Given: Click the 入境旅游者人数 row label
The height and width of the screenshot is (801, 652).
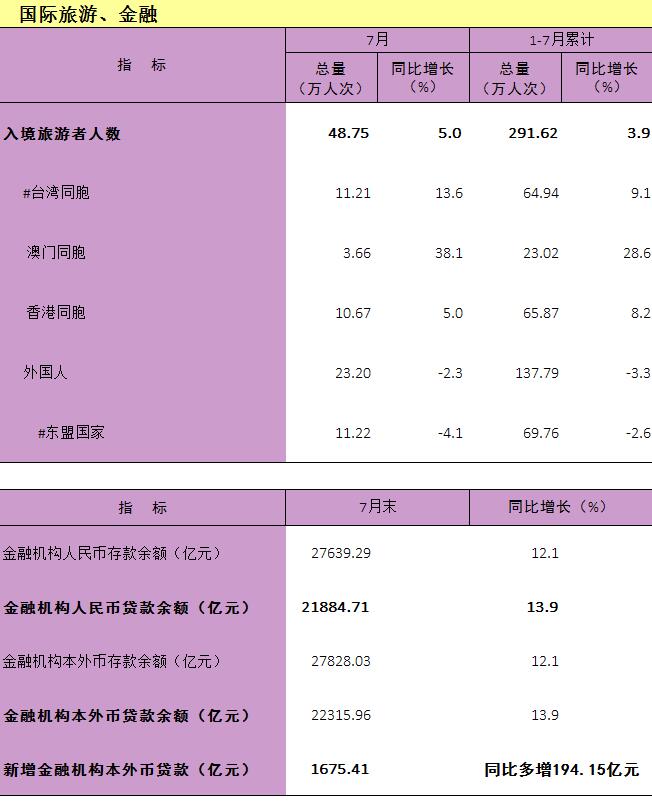Looking at the screenshot, I should 62,134.
